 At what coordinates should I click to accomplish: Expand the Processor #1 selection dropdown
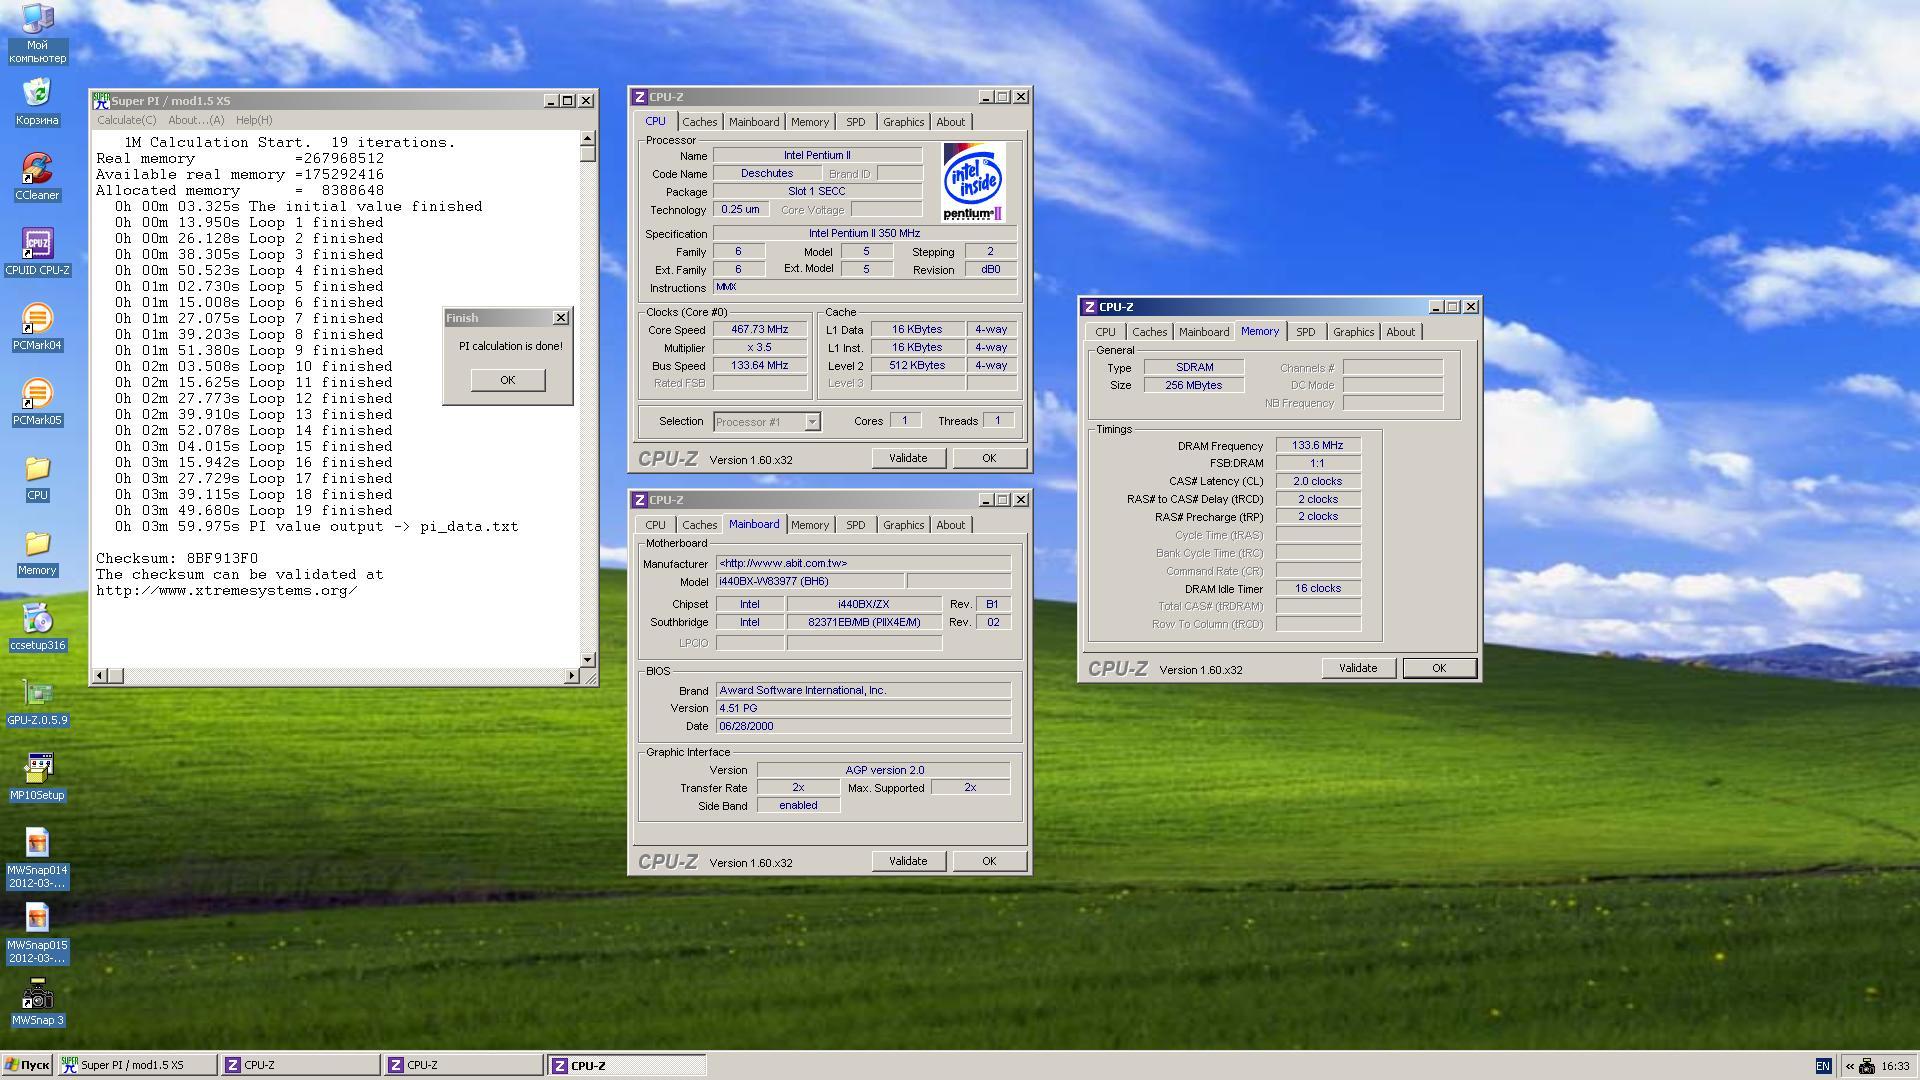pos(812,422)
